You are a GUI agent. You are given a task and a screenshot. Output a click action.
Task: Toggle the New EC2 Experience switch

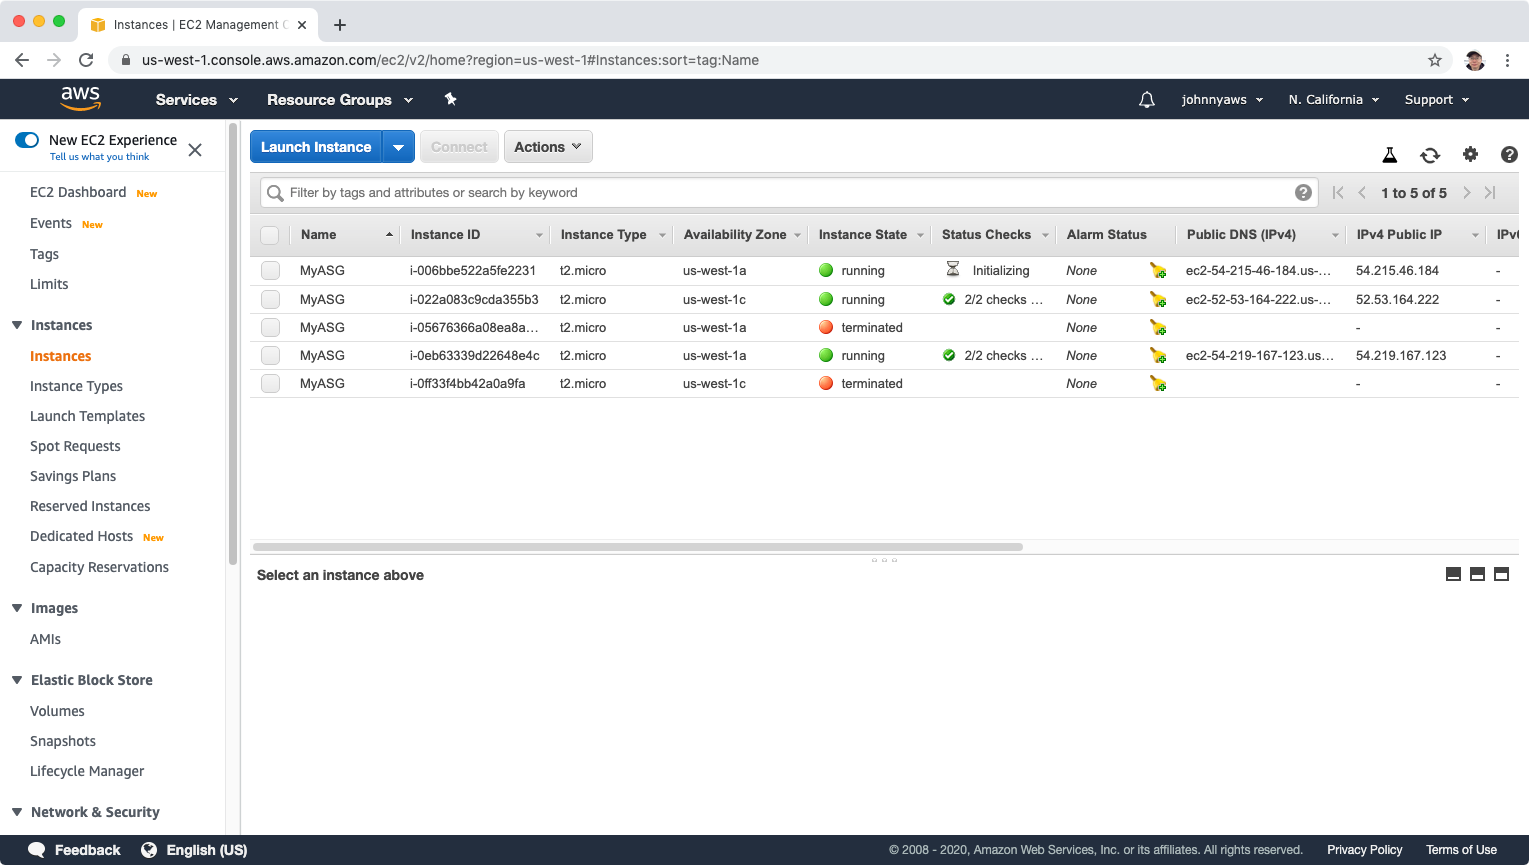pos(27,140)
